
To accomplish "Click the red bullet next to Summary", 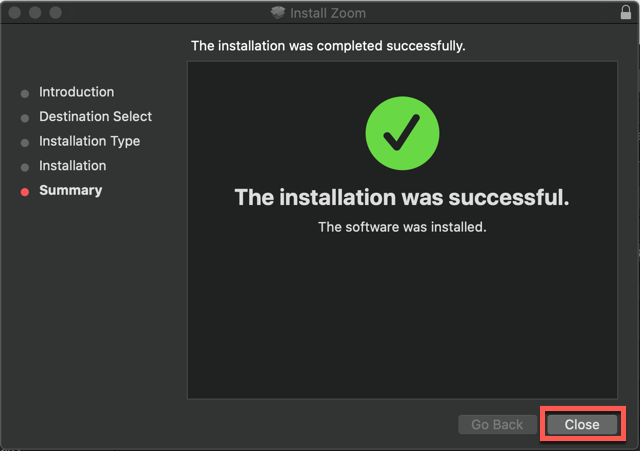I will click(25, 192).
